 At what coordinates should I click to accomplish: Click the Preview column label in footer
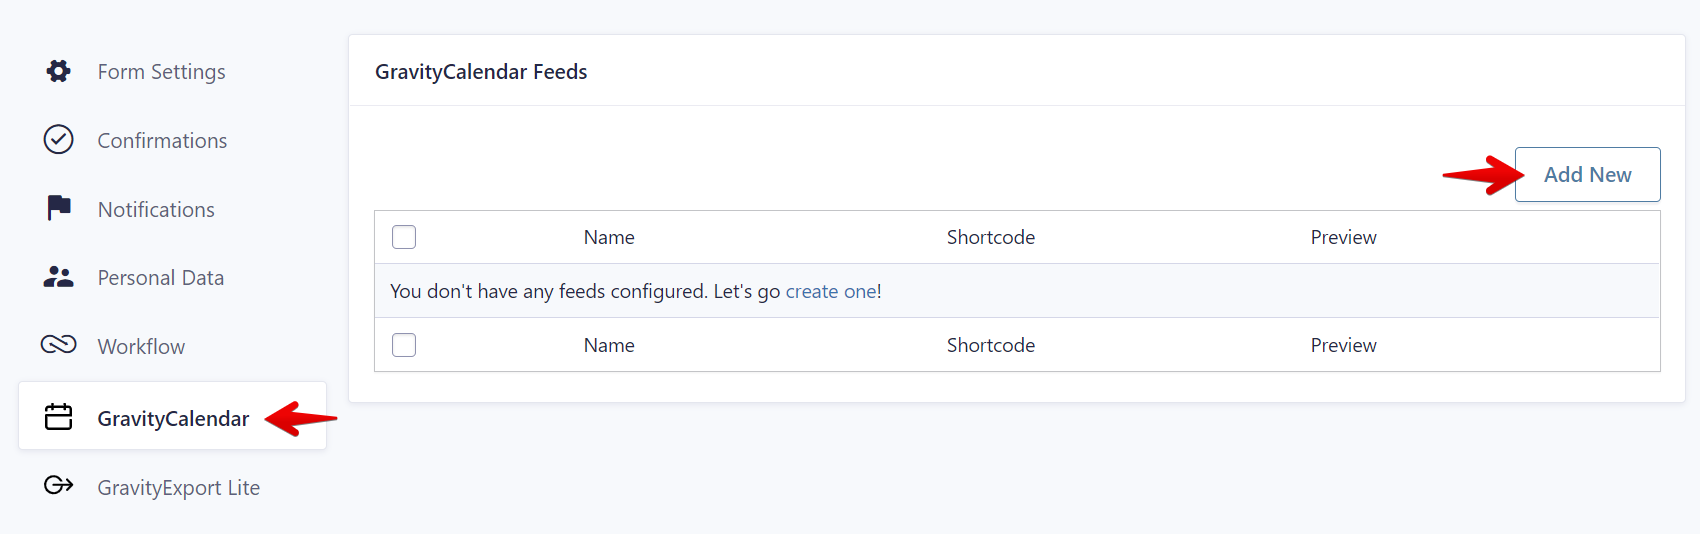(x=1343, y=345)
